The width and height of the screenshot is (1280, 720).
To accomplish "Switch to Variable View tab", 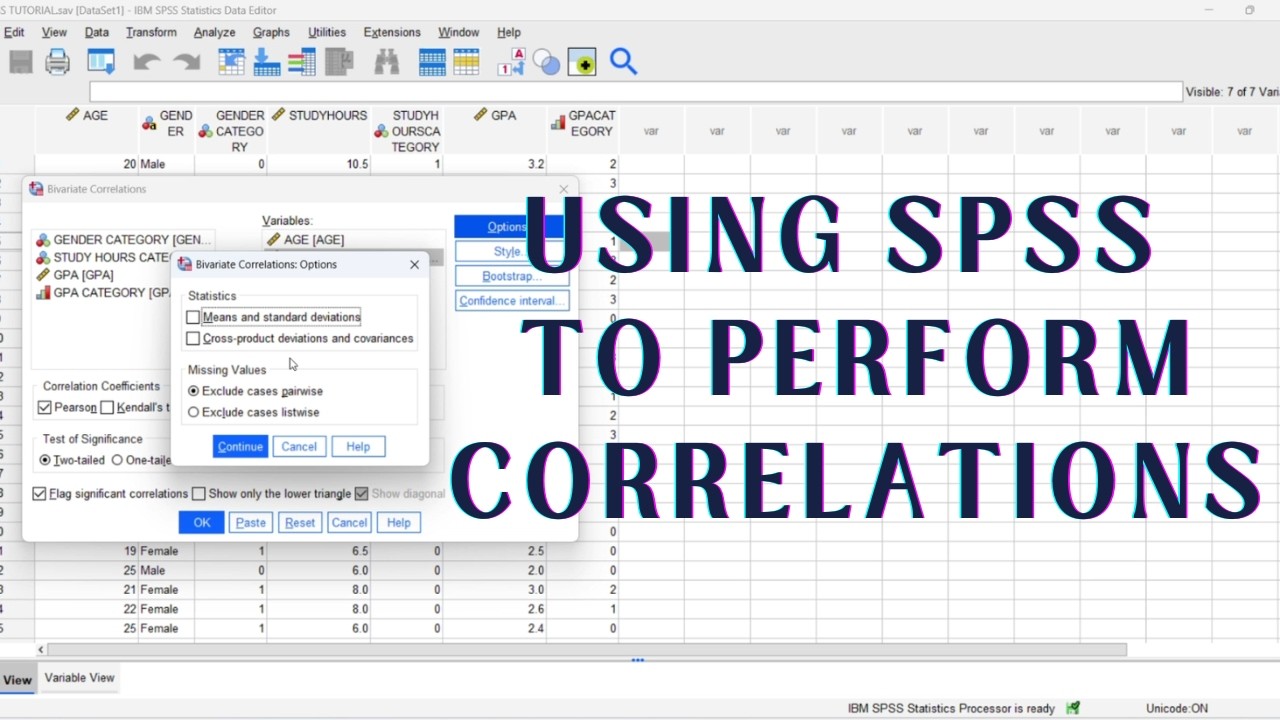I will point(79,678).
